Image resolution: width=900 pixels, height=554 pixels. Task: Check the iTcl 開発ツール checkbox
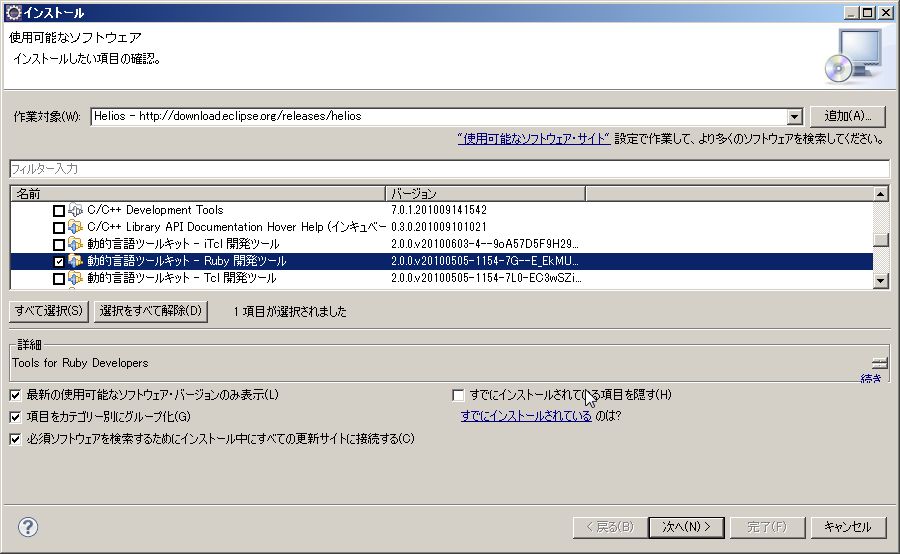pyautogui.click(x=59, y=245)
